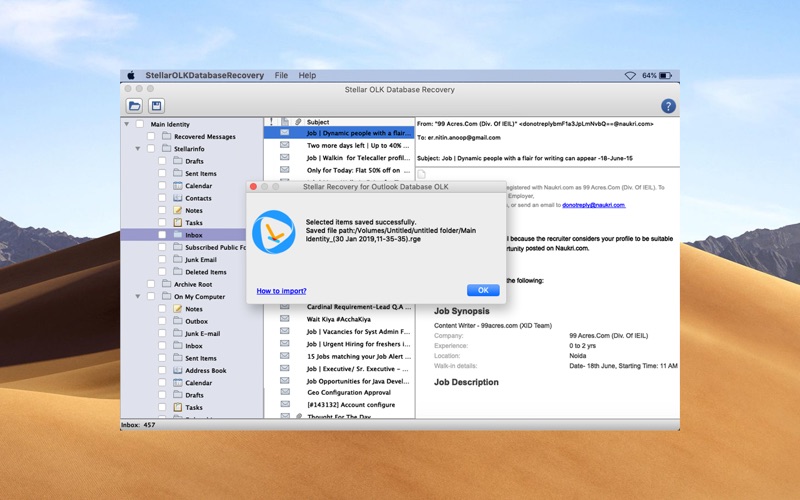Check the Recovered Messages checkbox

click(x=151, y=136)
